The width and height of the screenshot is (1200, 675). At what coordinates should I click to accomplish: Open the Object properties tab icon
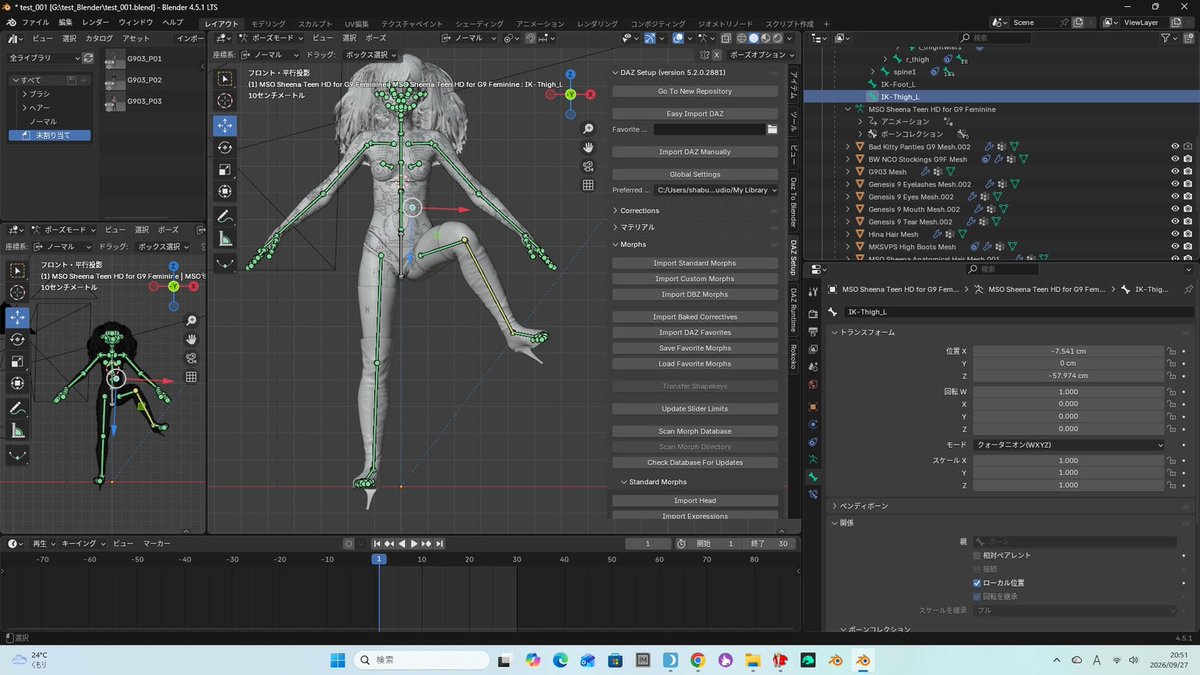[x=813, y=407]
